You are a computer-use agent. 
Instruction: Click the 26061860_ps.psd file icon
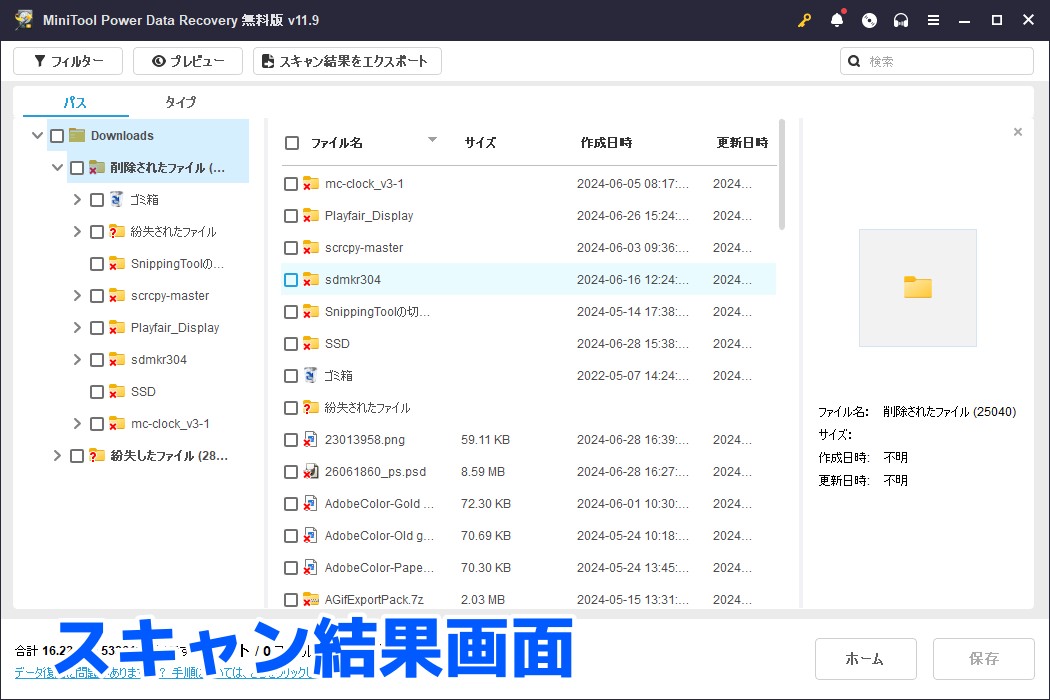[310, 471]
